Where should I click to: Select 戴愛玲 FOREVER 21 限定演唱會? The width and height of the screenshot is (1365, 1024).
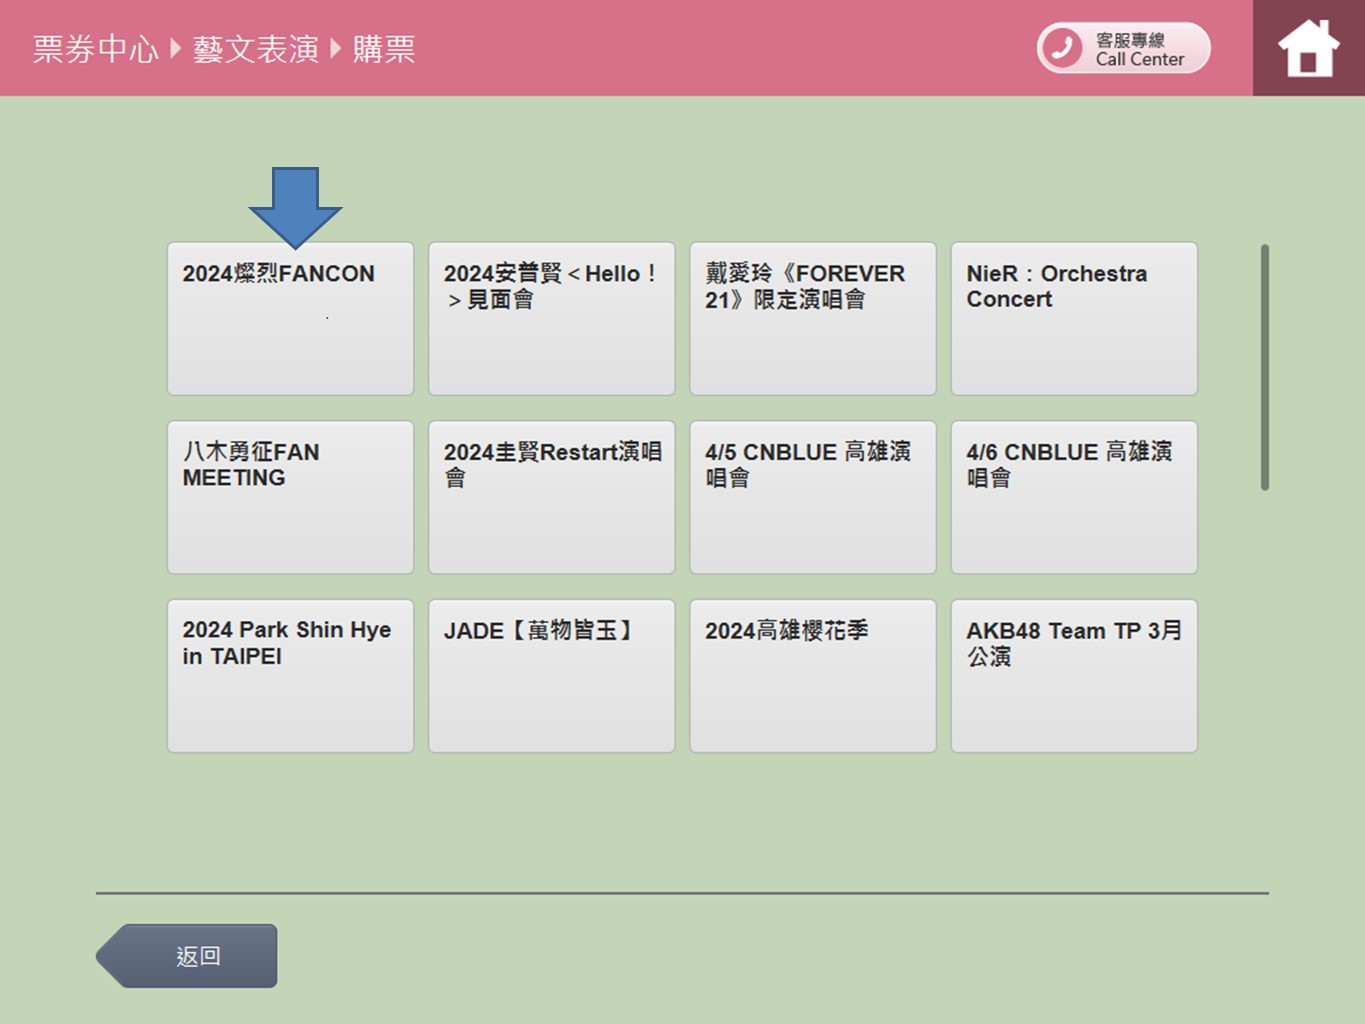click(x=812, y=318)
